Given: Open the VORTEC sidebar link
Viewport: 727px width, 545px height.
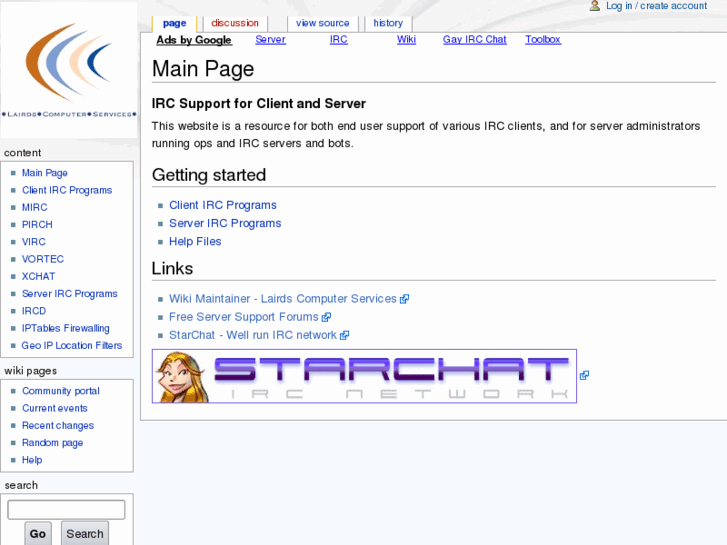Looking at the screenshot, I should (x=43, y=259).
